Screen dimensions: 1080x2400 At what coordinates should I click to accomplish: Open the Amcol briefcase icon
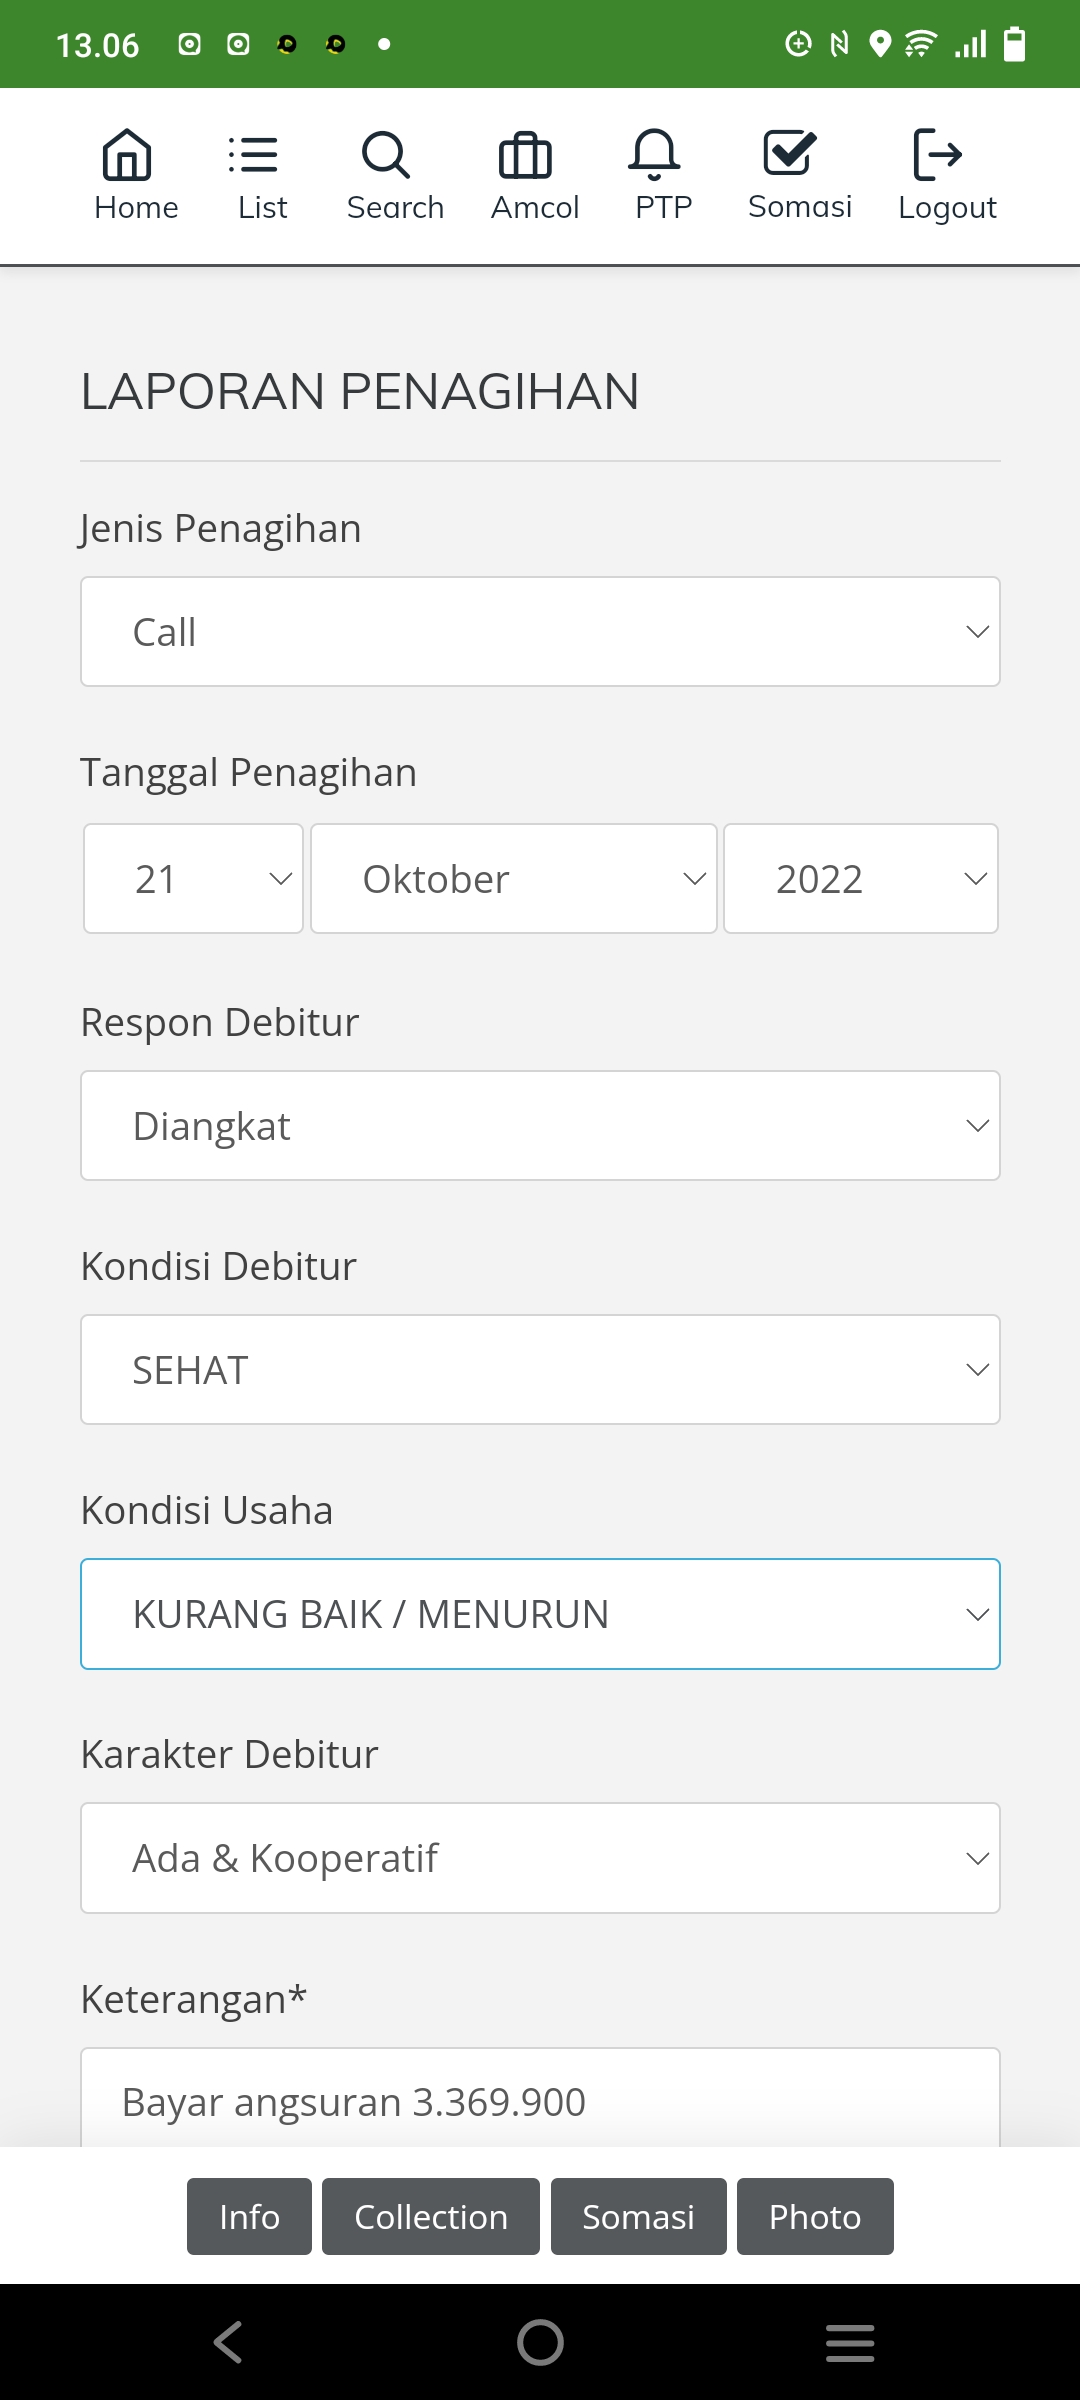coord(525,156)
